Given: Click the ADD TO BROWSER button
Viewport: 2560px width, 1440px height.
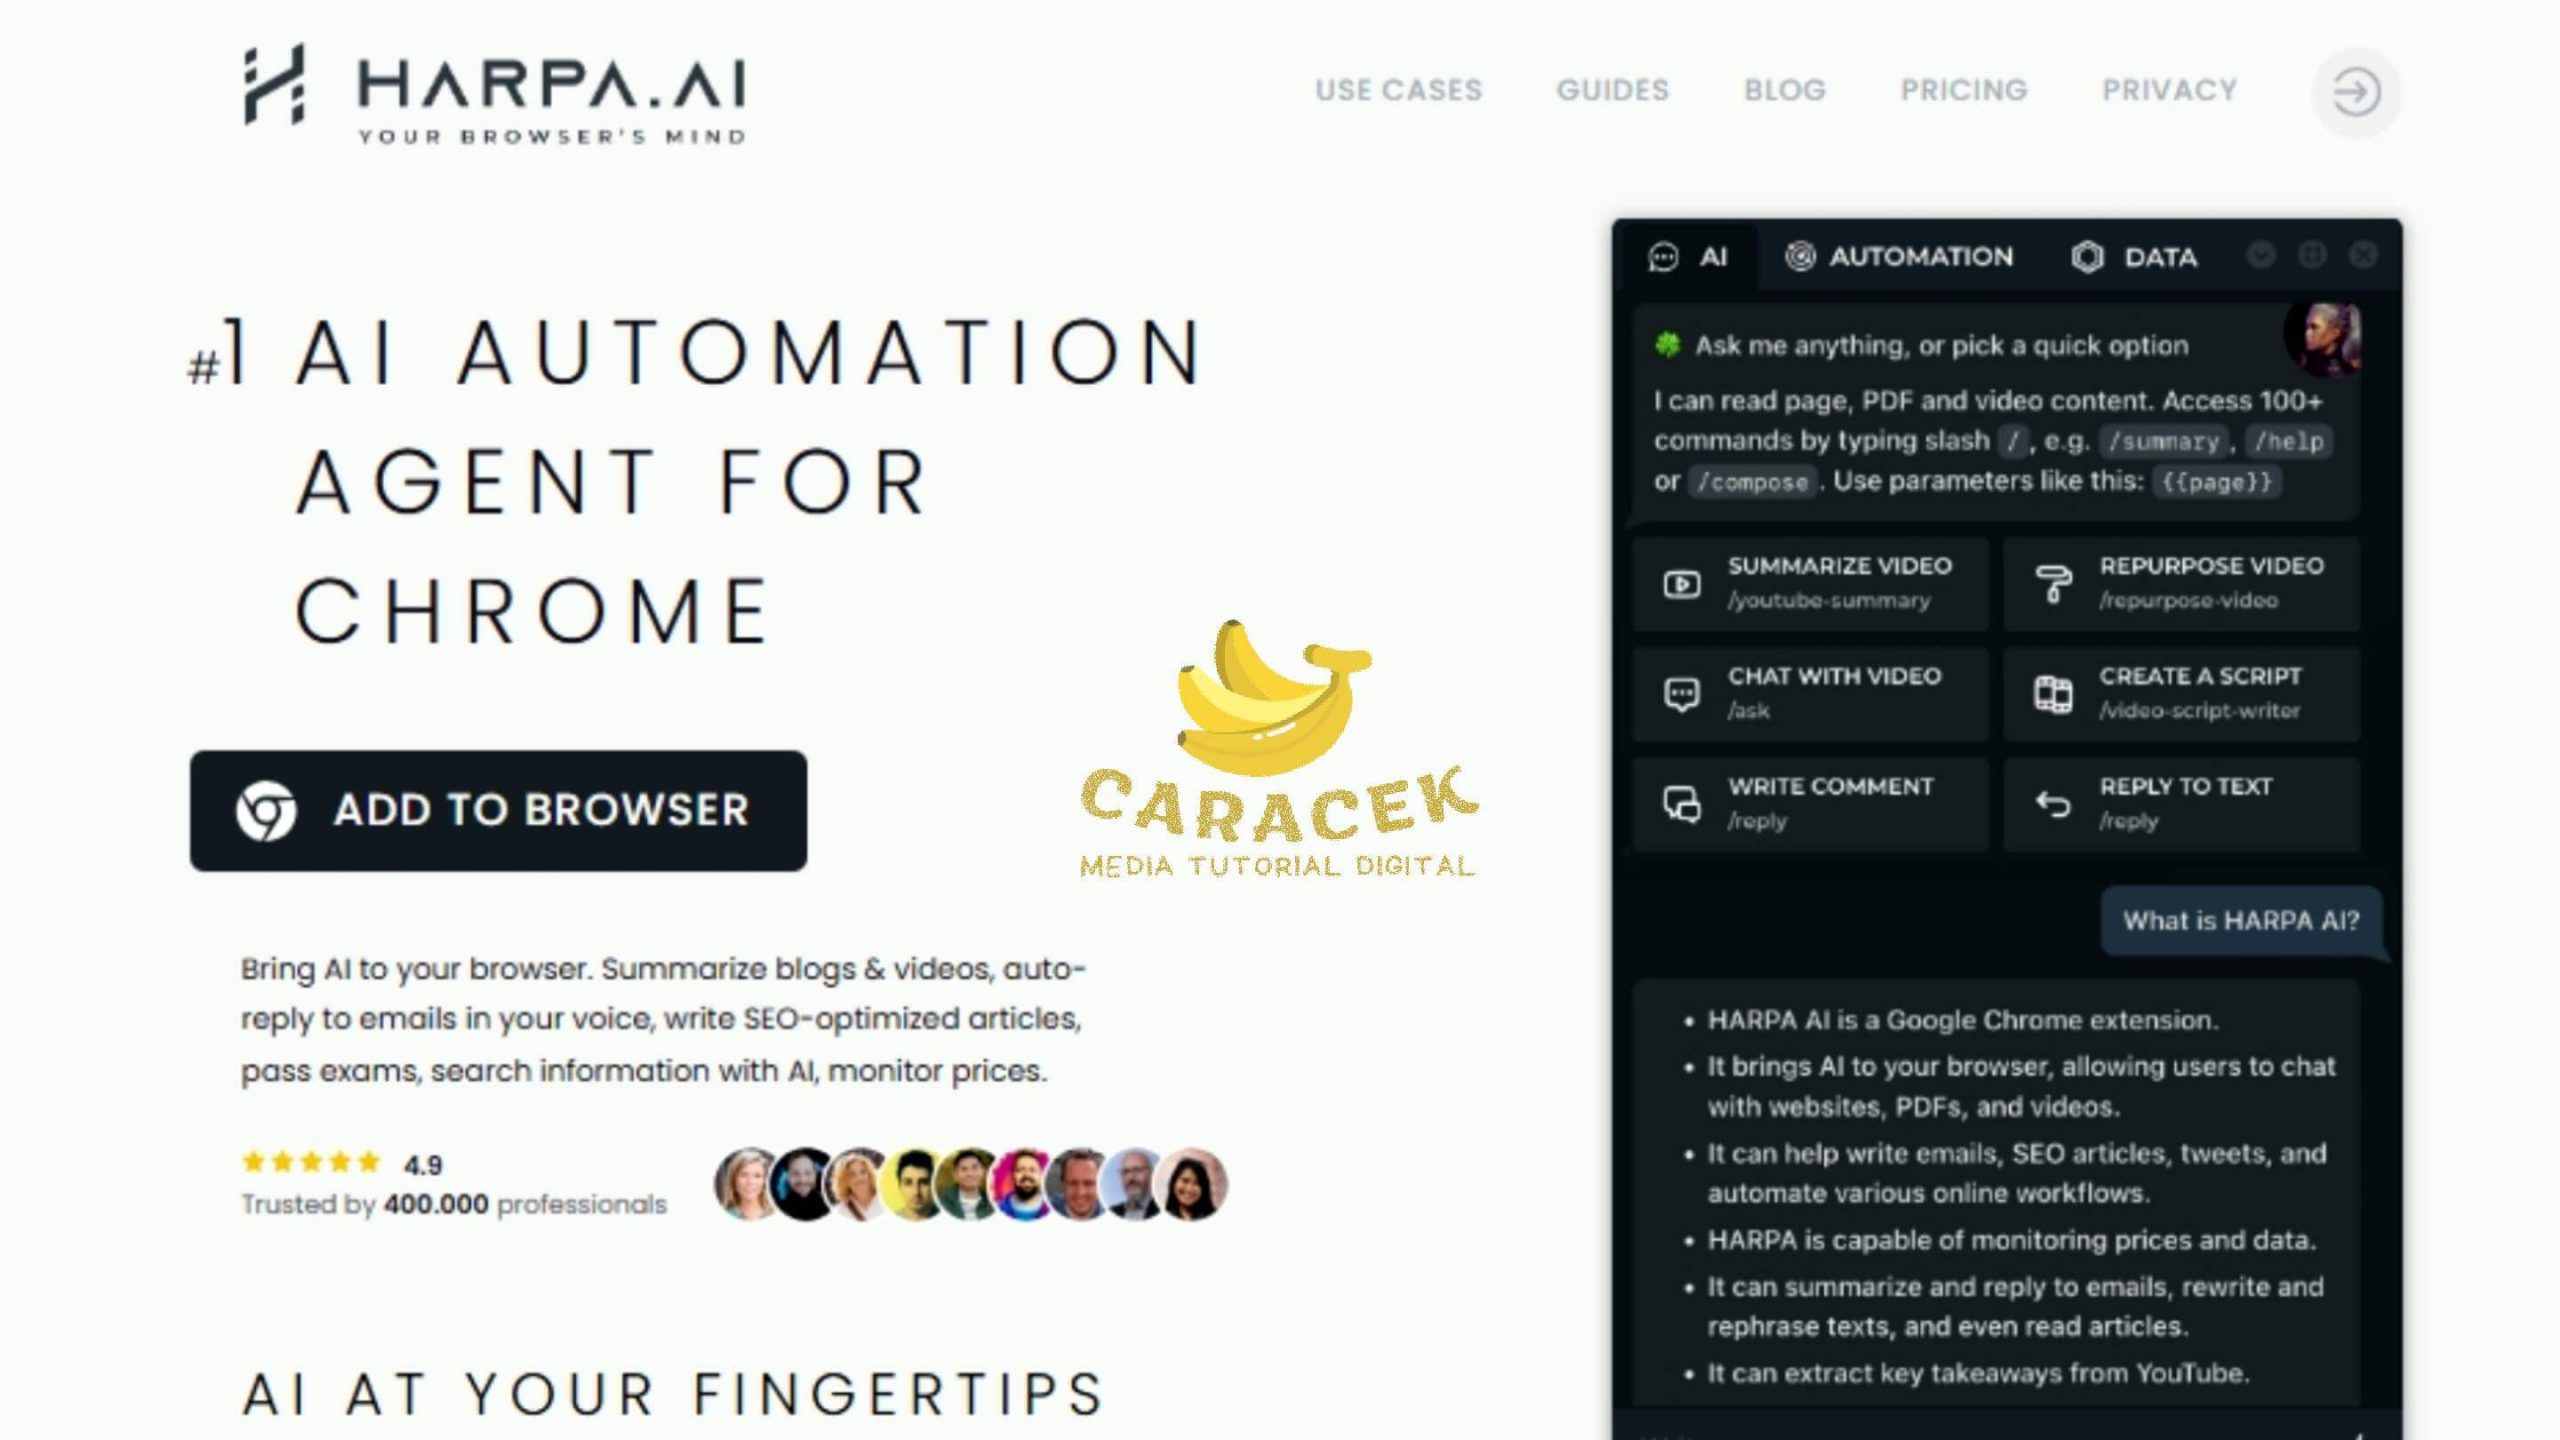Looking at the screenshot, I should tap(499, 811).
